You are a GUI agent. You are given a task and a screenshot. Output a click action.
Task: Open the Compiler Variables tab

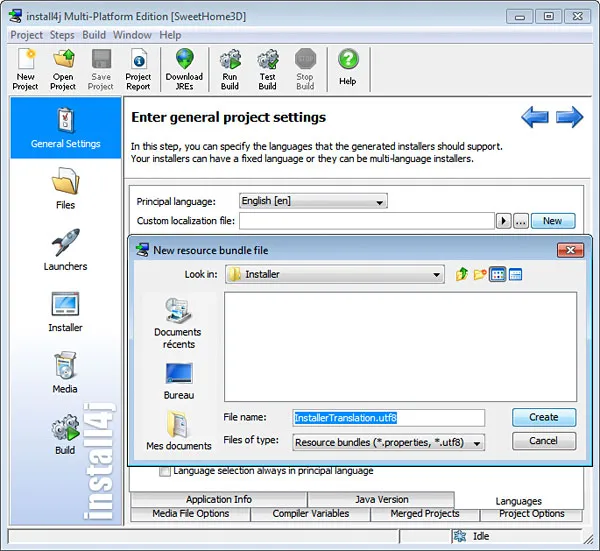[x=311, y=514]
